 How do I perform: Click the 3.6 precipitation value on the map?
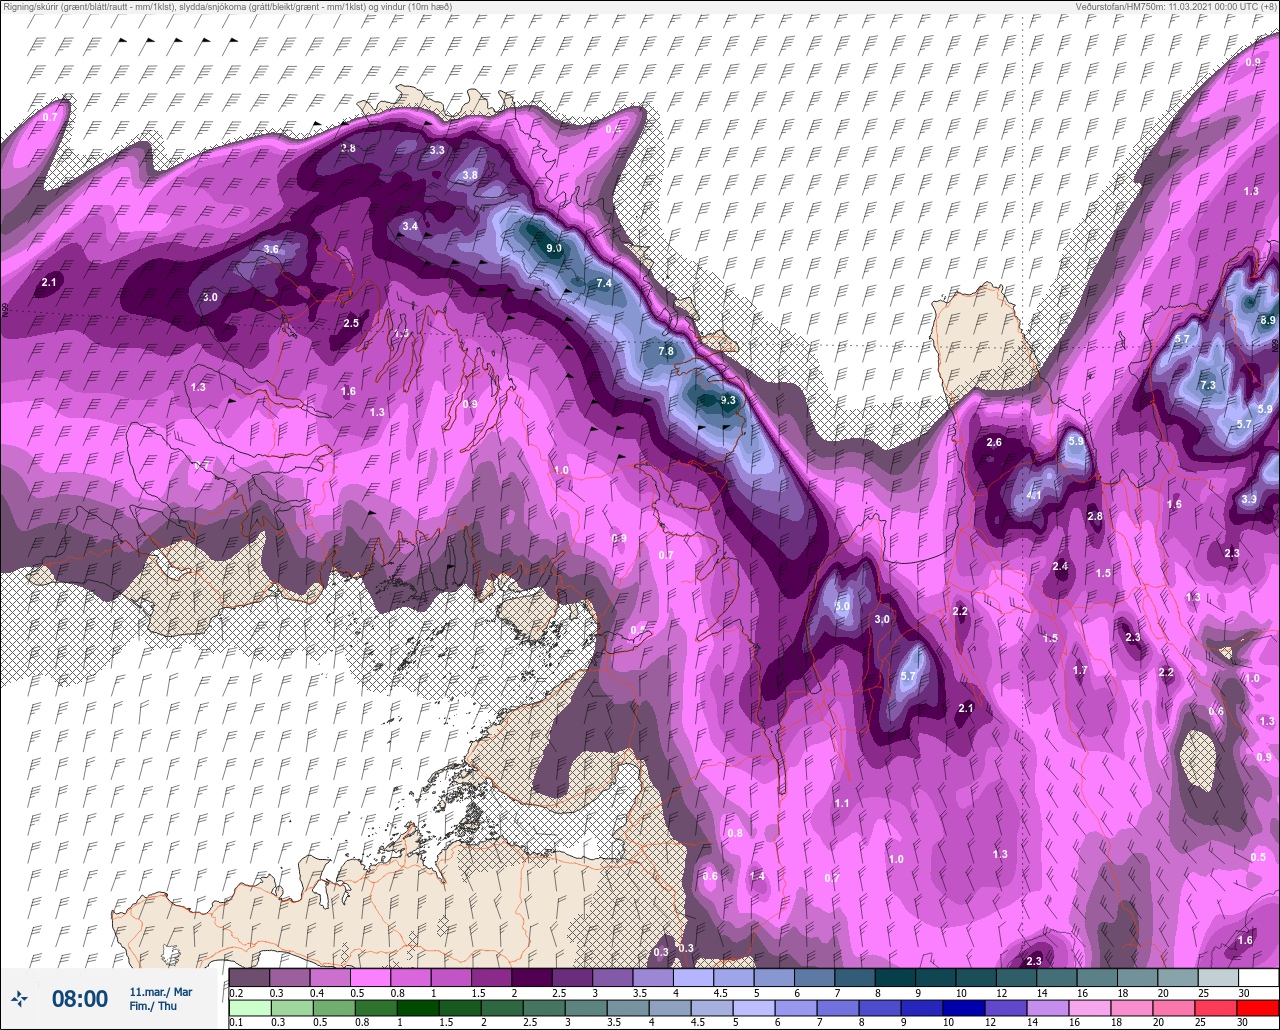(271, 249)
